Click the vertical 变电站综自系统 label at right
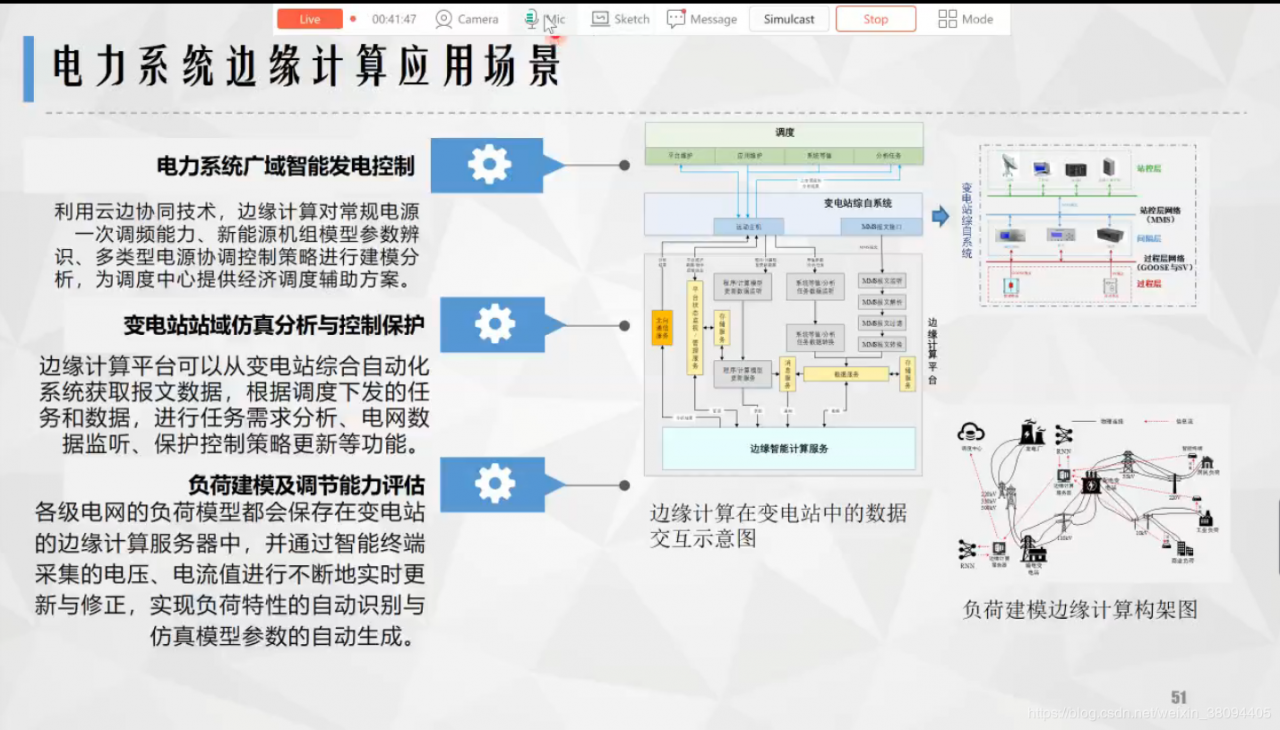 pos(966,220)
